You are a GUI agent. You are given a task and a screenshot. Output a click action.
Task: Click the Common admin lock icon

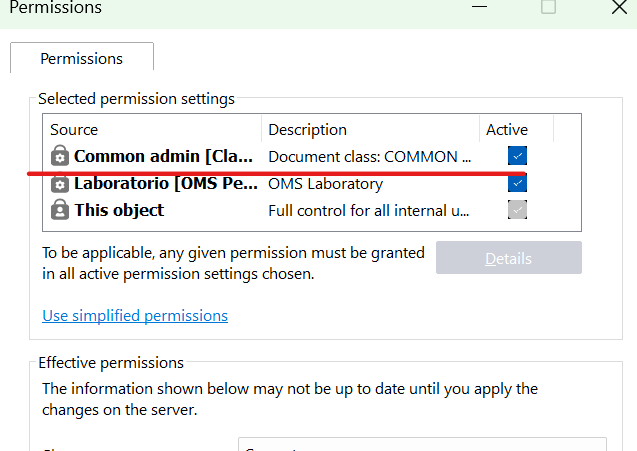(x=60, y=156)
